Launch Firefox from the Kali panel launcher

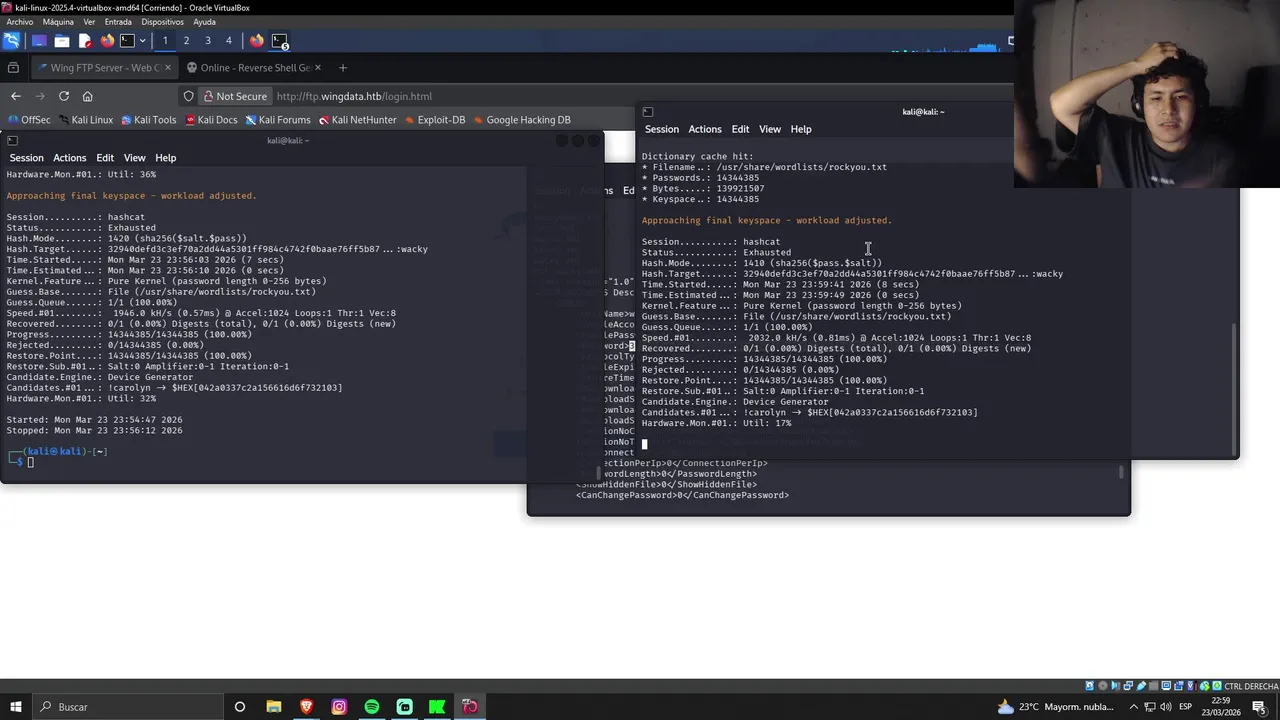pyautogui.click(x=107, y=41)
